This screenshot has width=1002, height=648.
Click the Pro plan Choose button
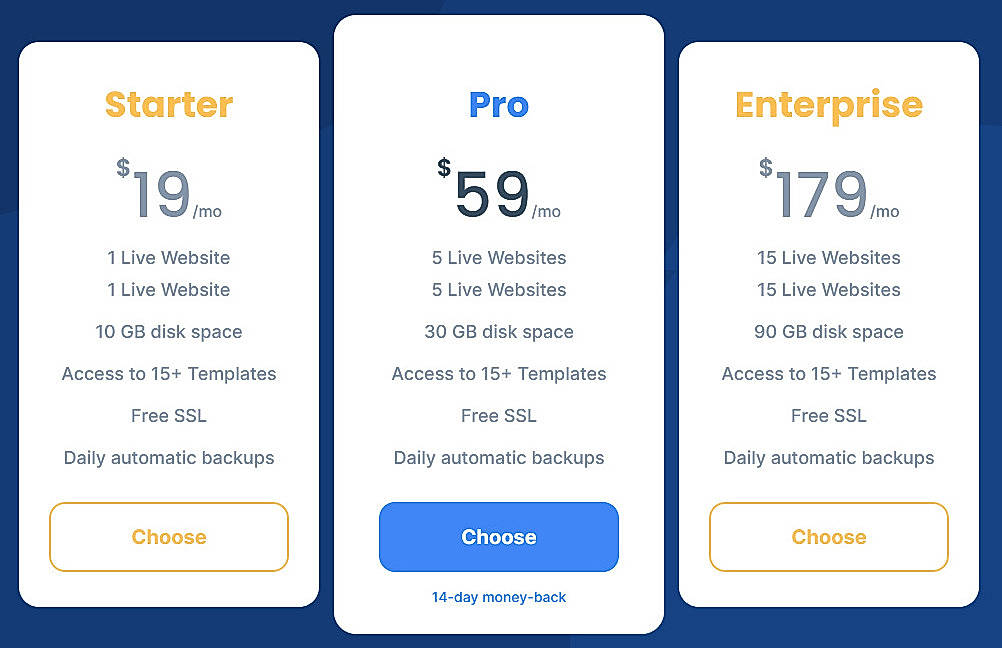tap(498, 537)
